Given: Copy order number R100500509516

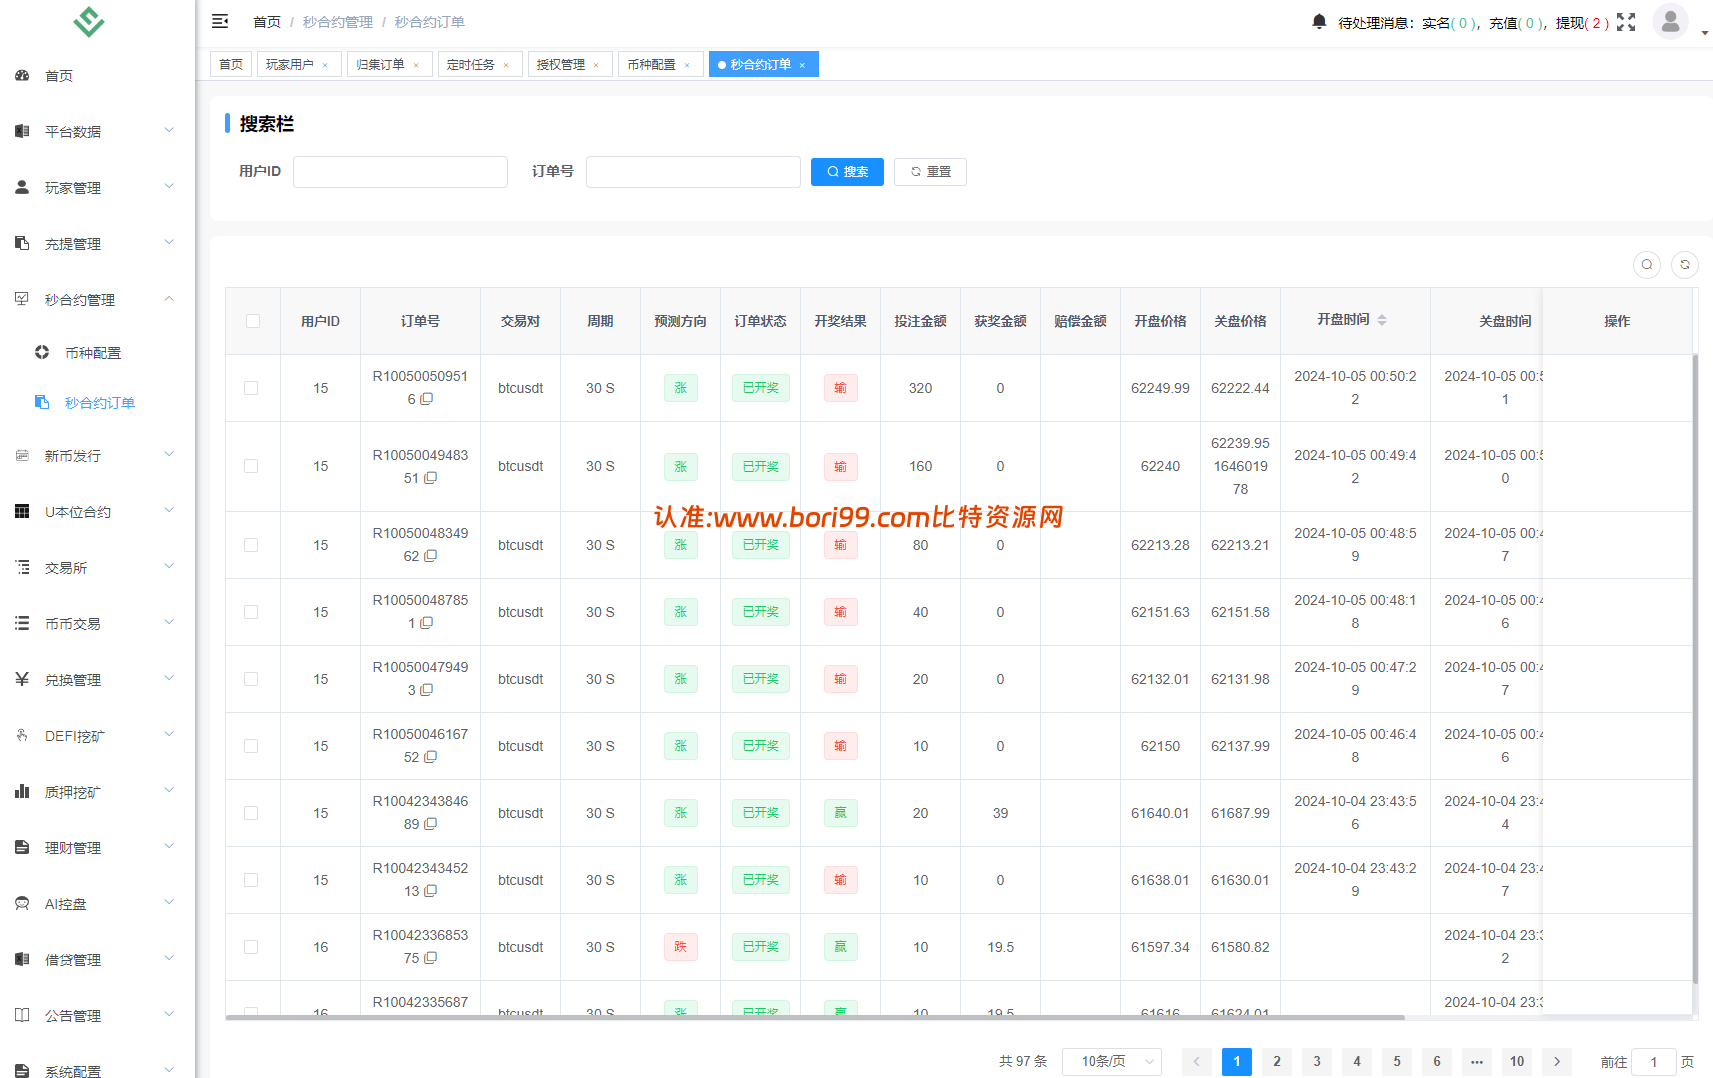Looking at the screenshot, I should click(427, 399).
